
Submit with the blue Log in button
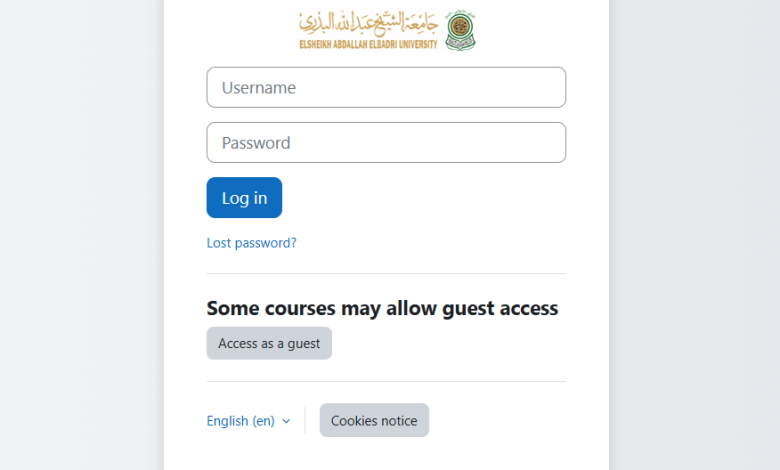tap(244, 197)
